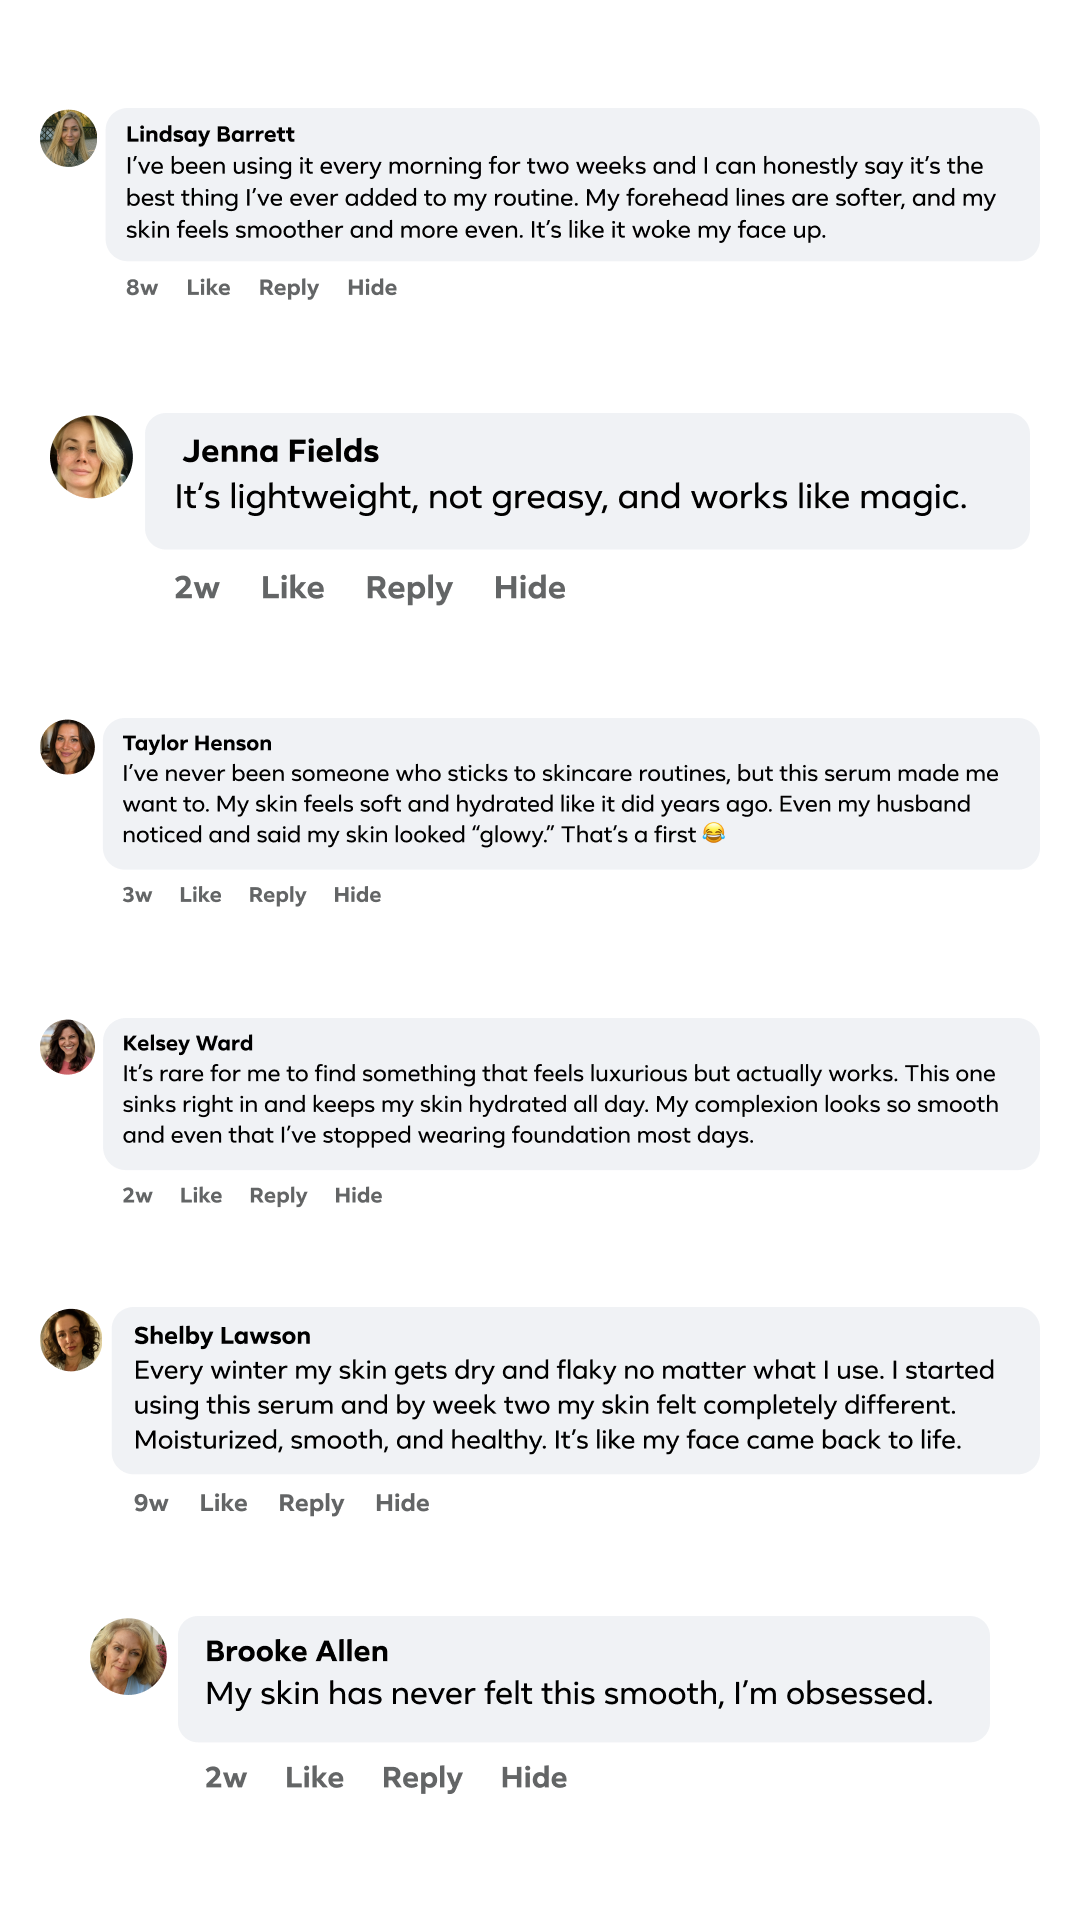The height and width of the screenshot is (1920, 1080).
Task: Reply to Jenna Fields' comment
Action: click(409, 588)
